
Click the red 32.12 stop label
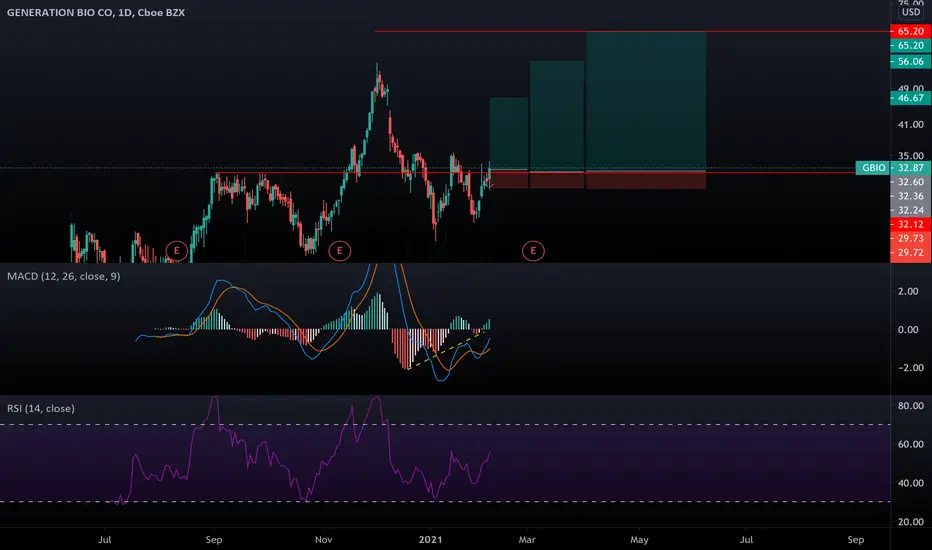click(911, 225)
